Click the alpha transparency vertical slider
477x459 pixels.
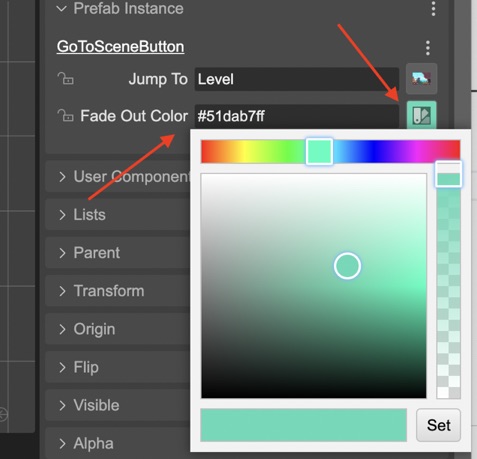coord(448,280)
